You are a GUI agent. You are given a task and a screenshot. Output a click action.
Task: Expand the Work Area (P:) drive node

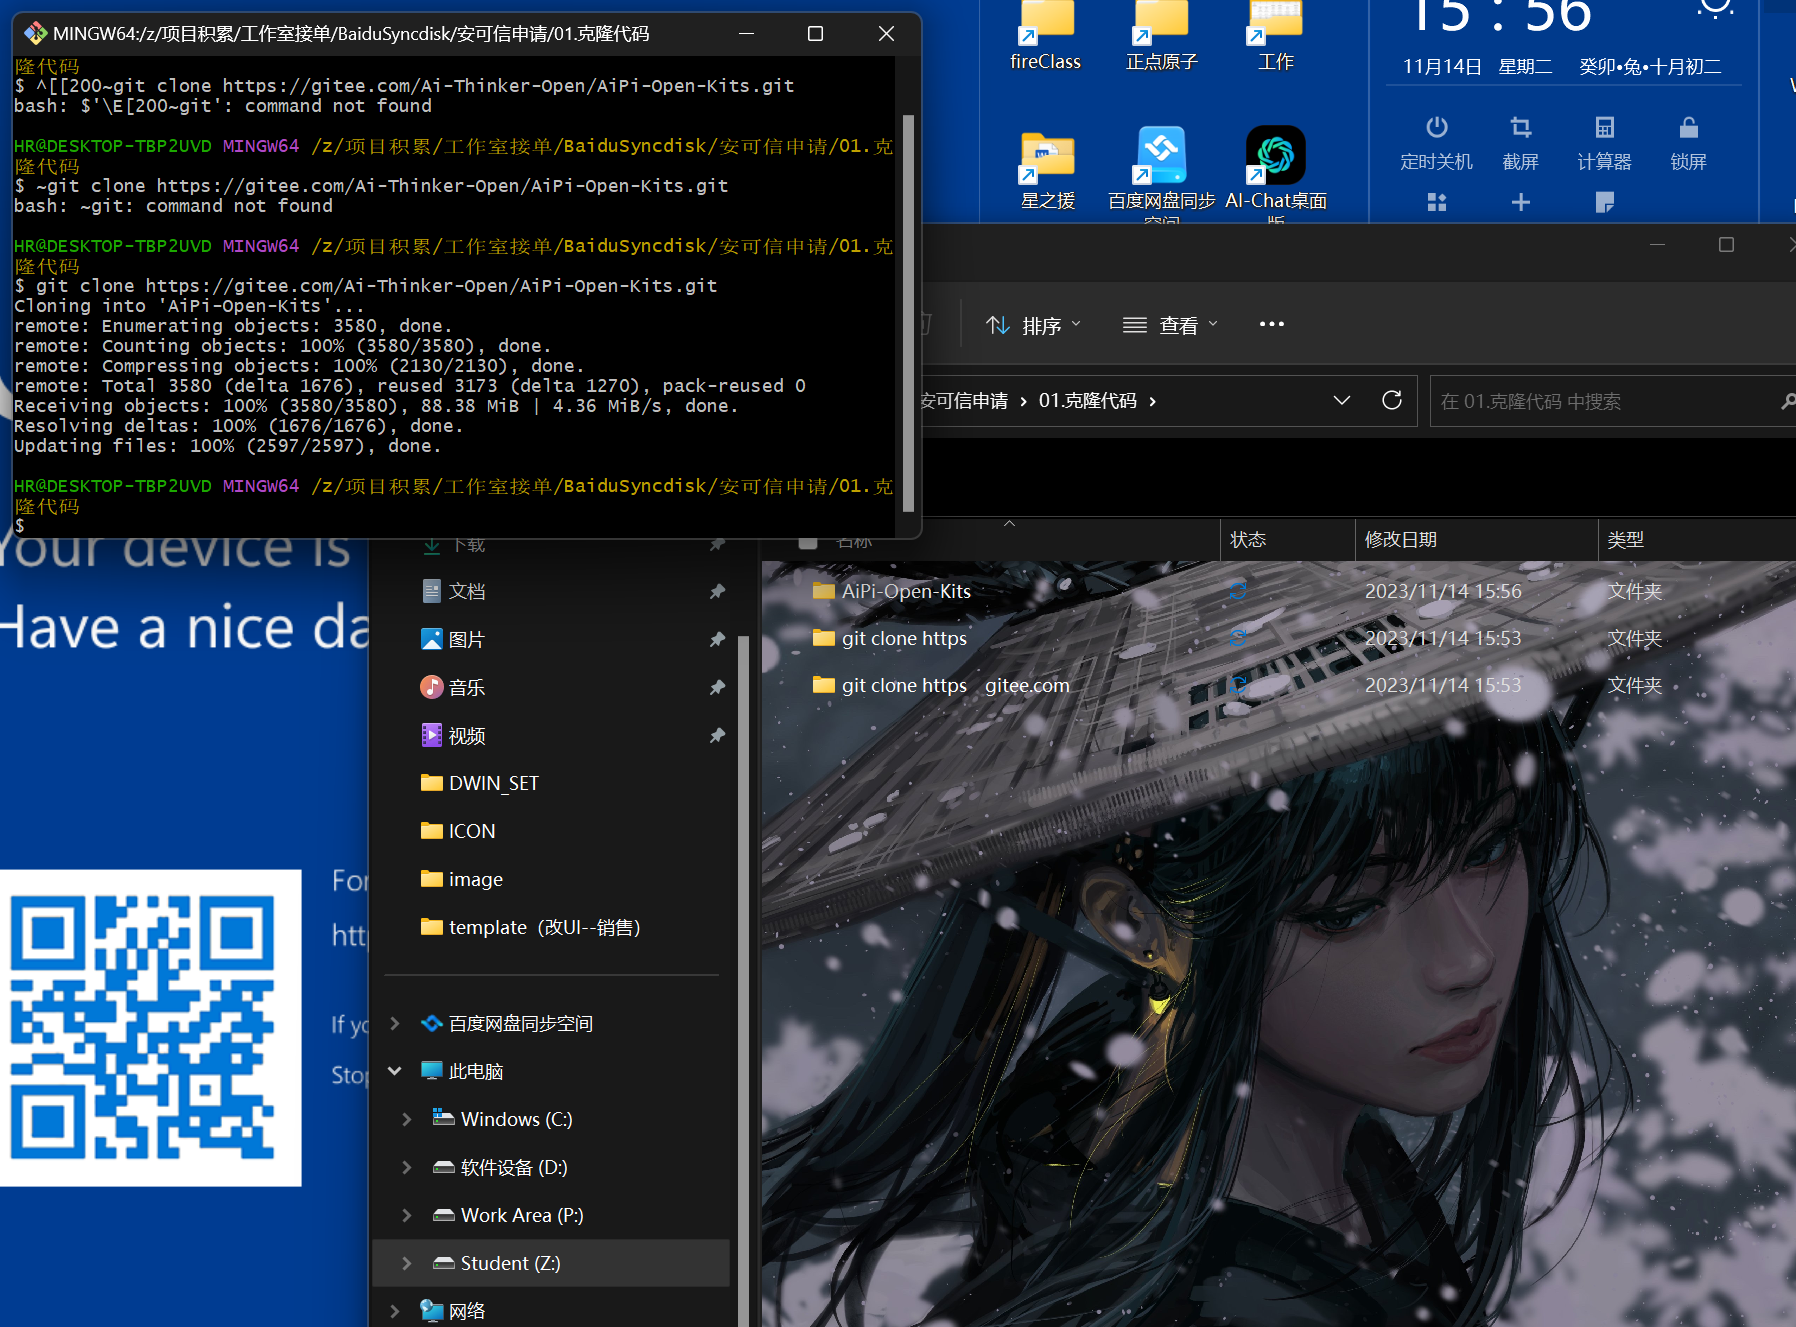(x=407, y=1215)
